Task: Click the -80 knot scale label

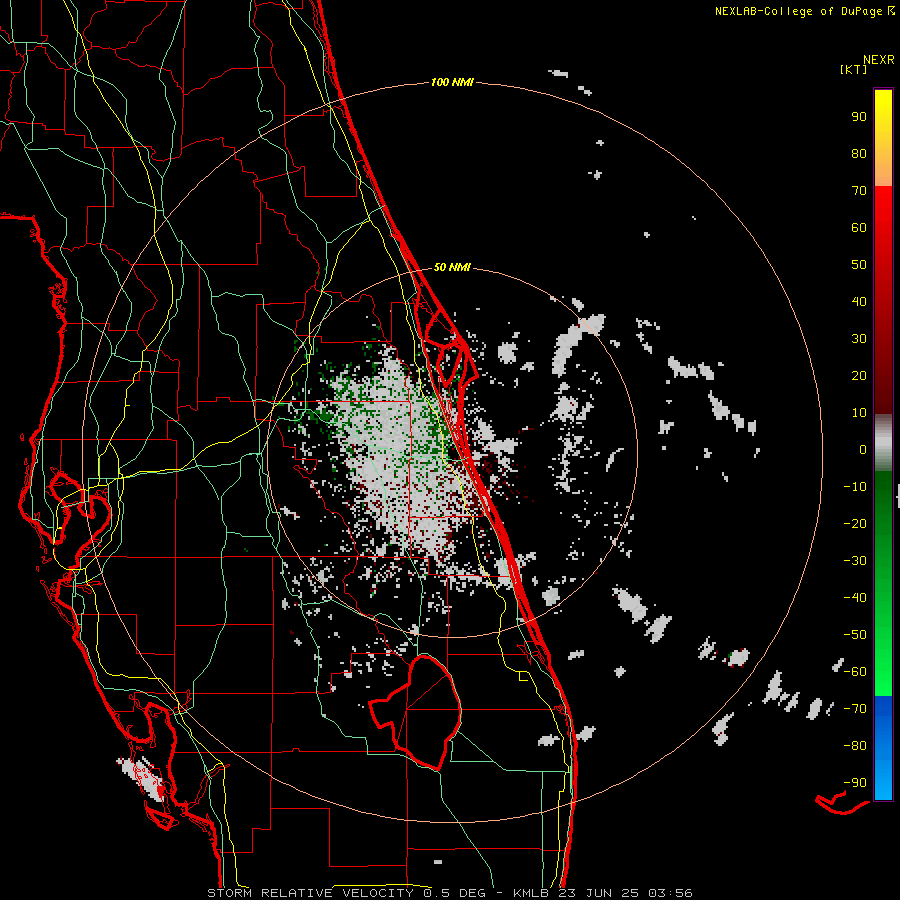Action: (855, 746)
